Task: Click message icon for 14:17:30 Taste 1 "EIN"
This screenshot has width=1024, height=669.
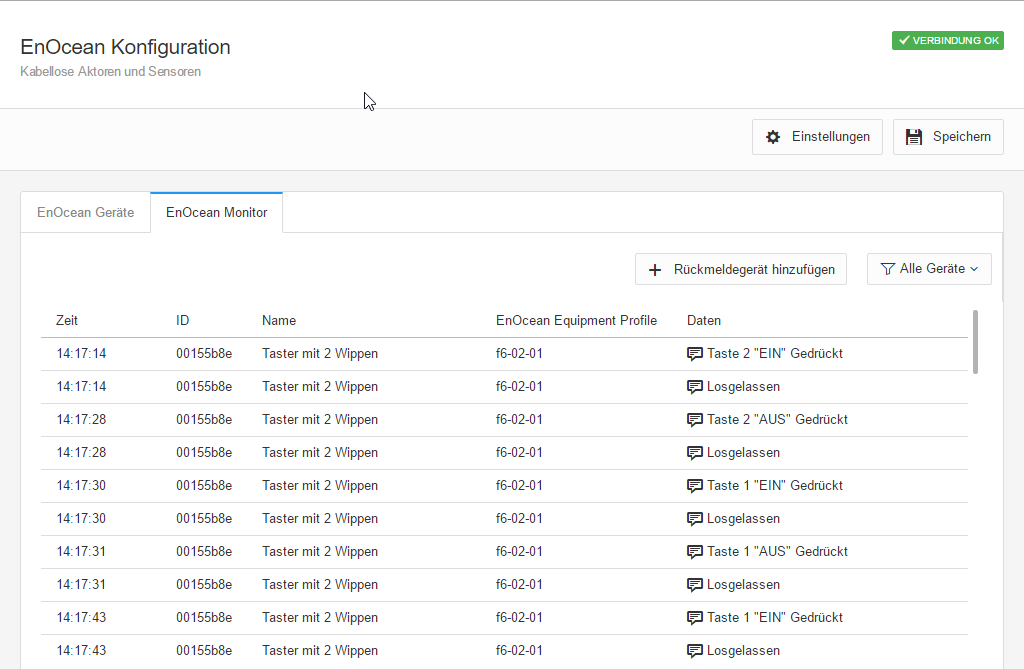Action: [x=695, y=486]
